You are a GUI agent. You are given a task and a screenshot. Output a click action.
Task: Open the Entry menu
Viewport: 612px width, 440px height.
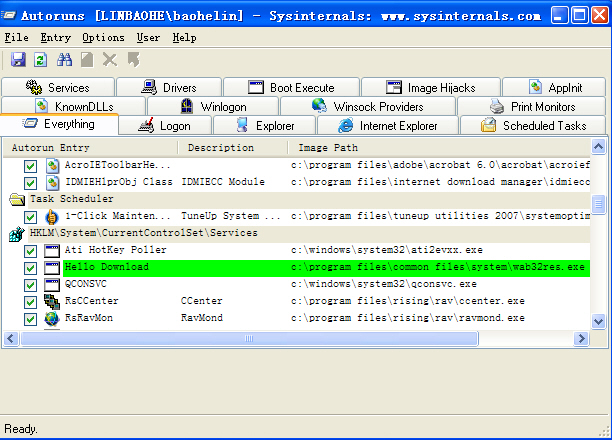click(x=56, y=37)
